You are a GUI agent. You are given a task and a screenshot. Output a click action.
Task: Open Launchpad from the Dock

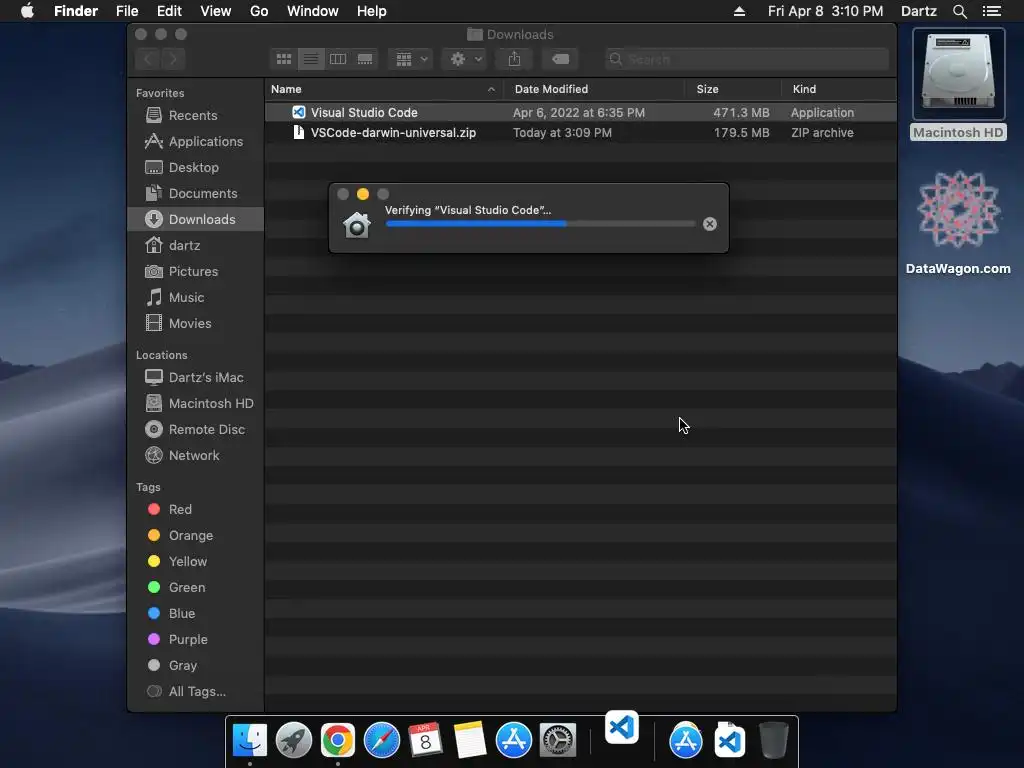294,740
